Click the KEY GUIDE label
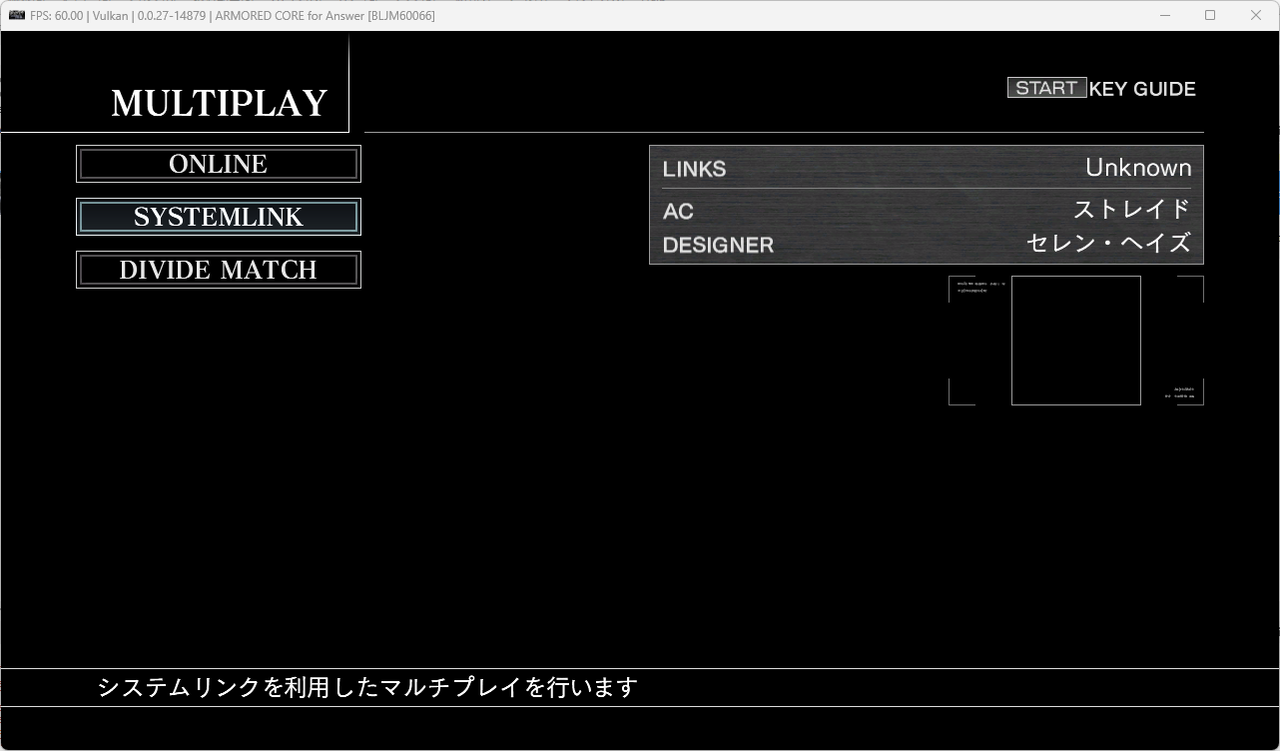Image resolution: width=1280 pixels, height=751 pixels. [x=1142, y=89]
